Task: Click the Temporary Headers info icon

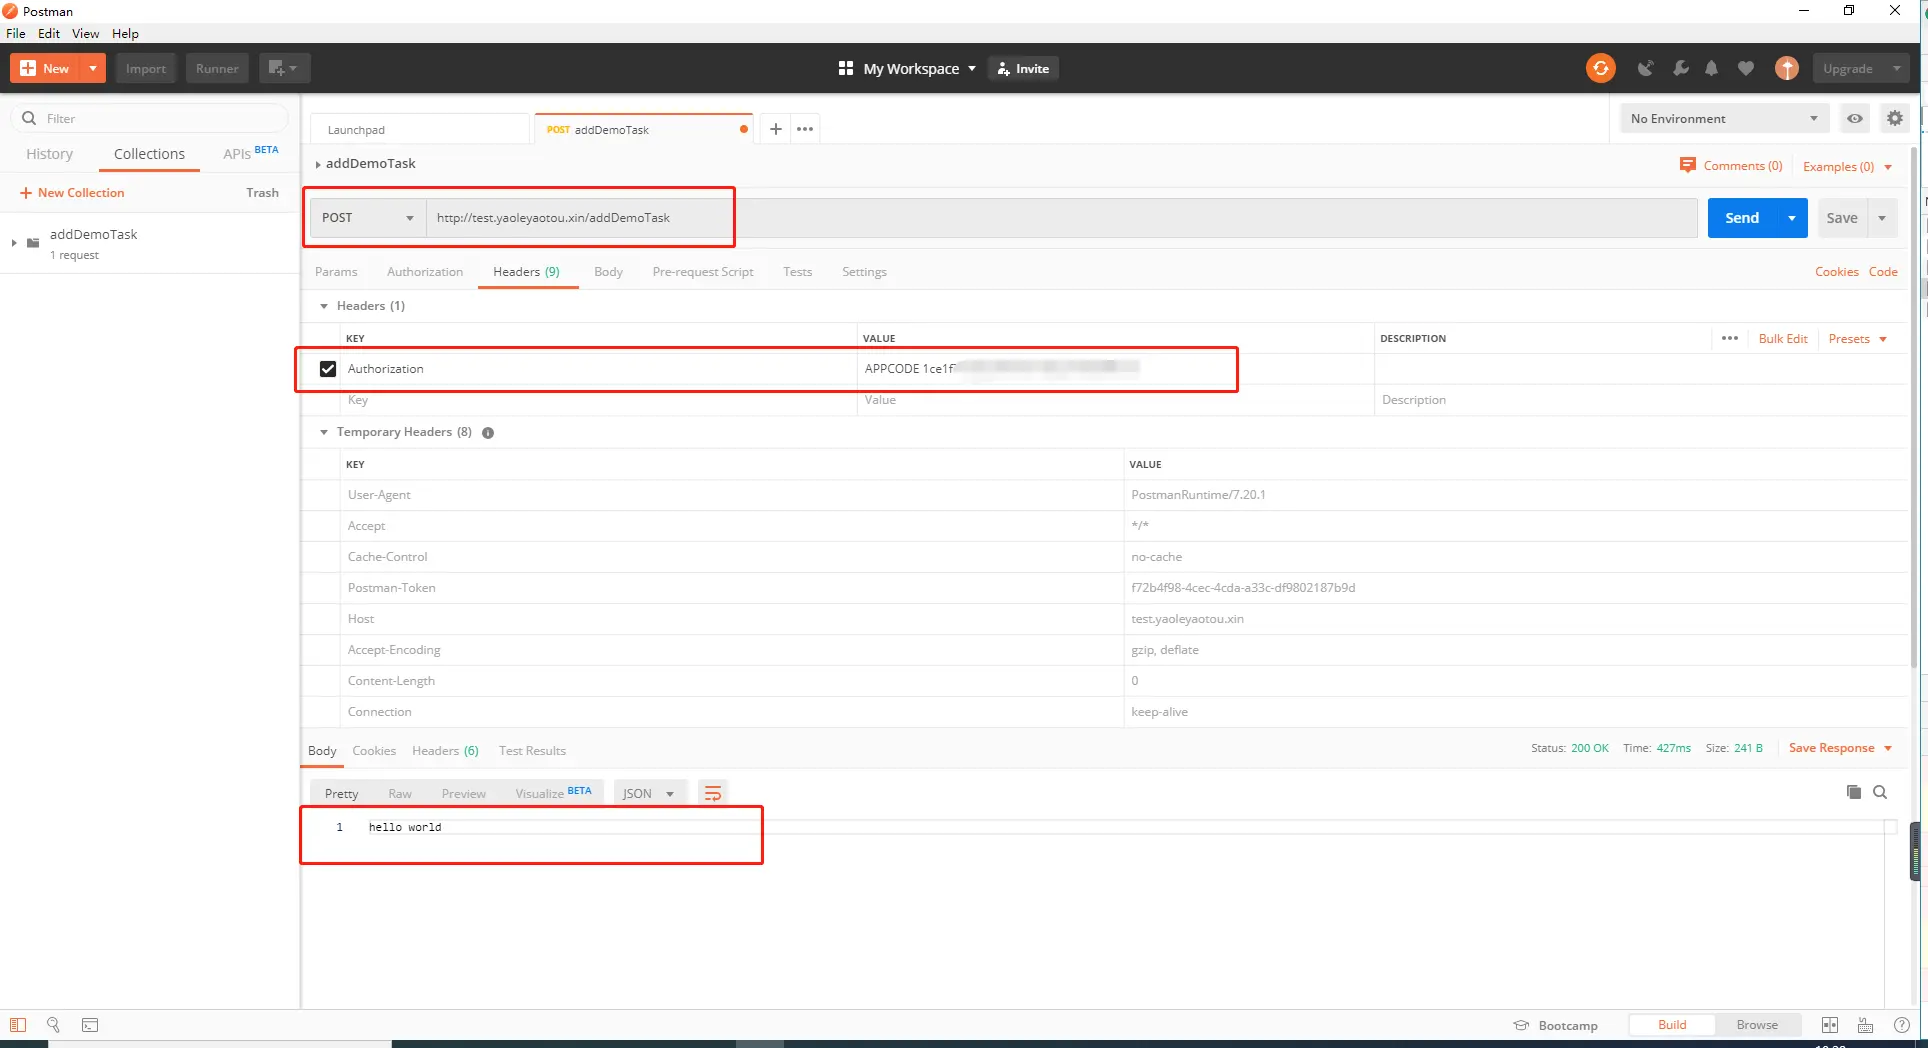Action: [488, 433]
